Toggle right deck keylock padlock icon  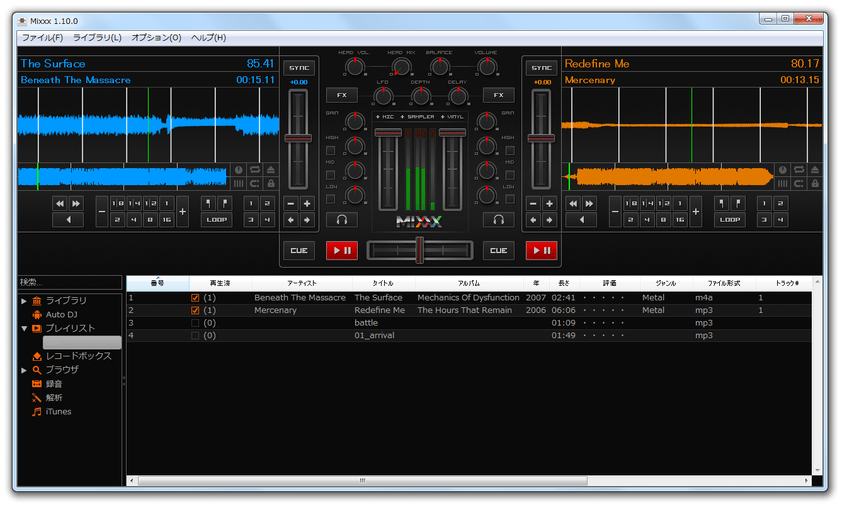coord(815,184)
